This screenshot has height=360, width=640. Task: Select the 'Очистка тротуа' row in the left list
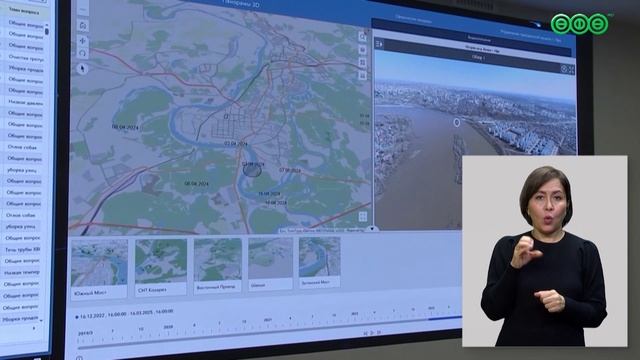click(x=26, y=58)
